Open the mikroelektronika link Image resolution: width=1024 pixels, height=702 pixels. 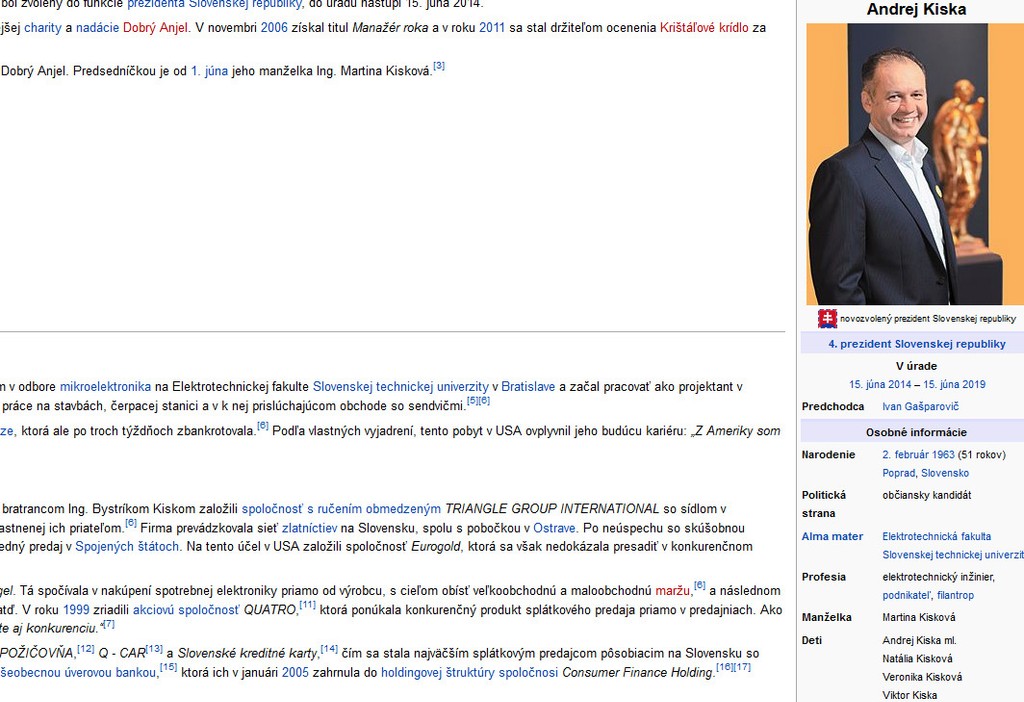tap(105, 386)
